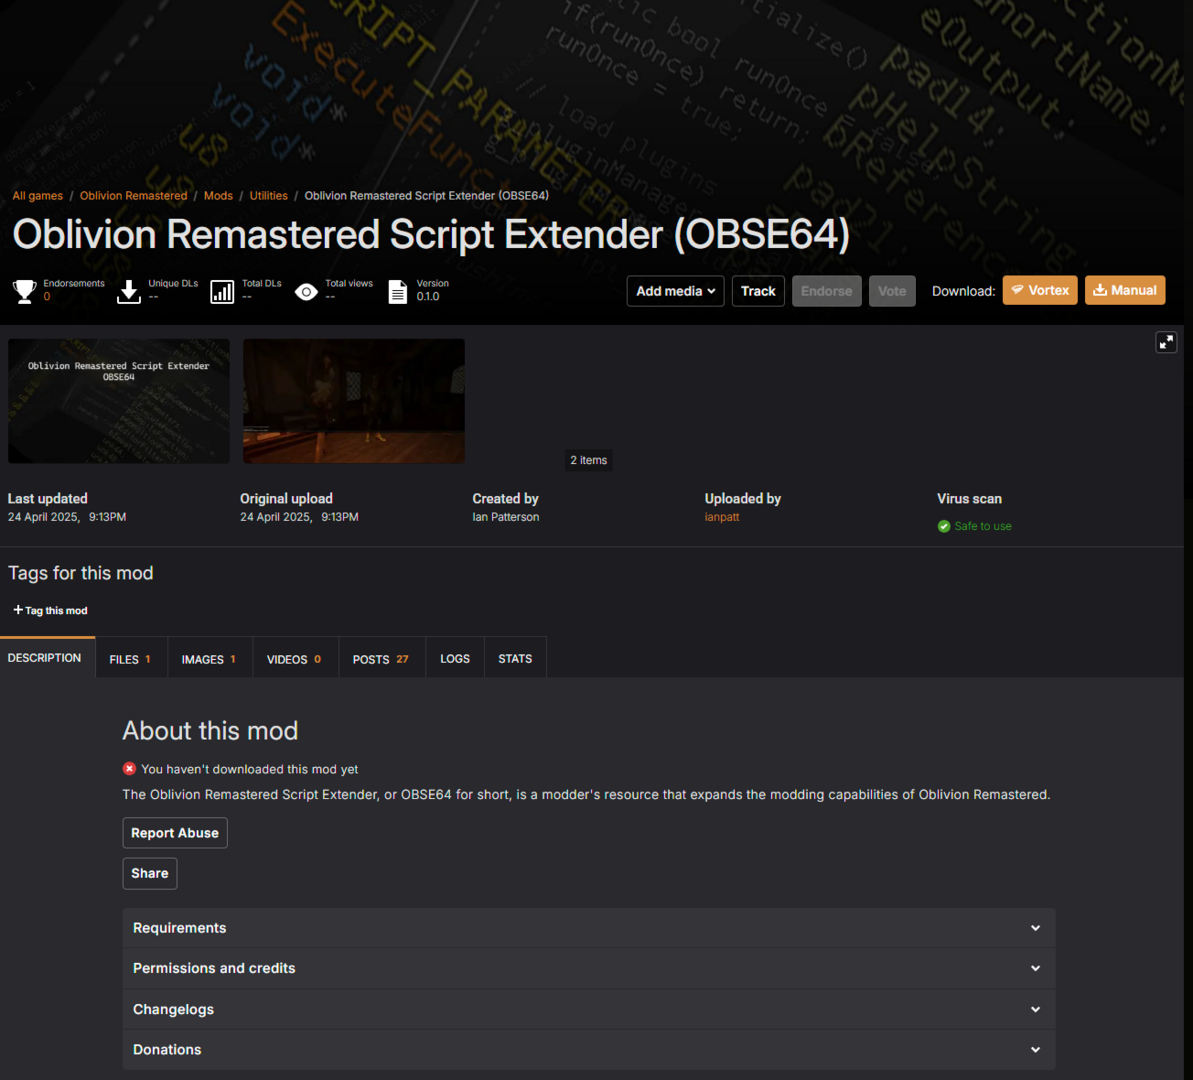Click the Version document icon
Viewport: 1193px width, 1080px height.
[x=398, y=292]
